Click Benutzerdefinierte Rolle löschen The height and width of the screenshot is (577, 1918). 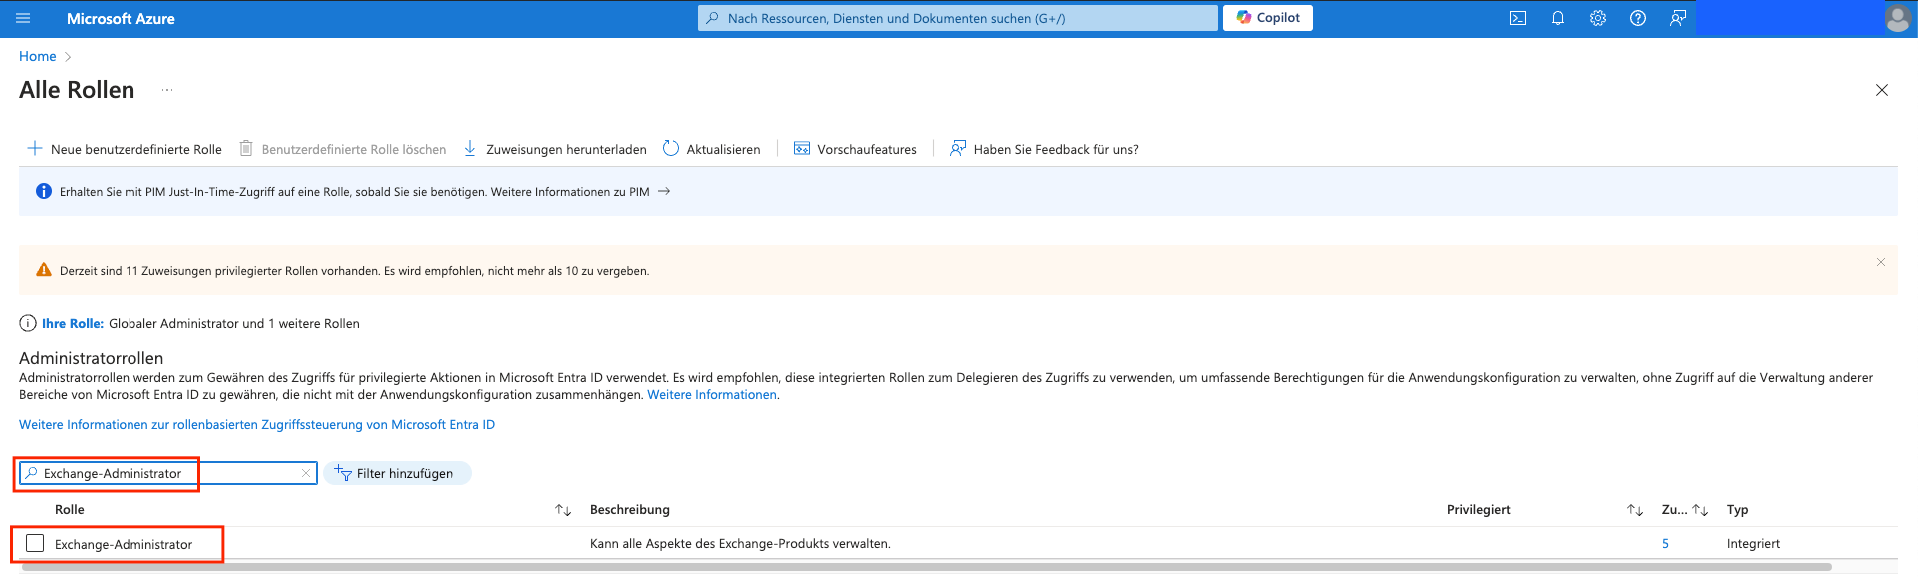(343, 149)
